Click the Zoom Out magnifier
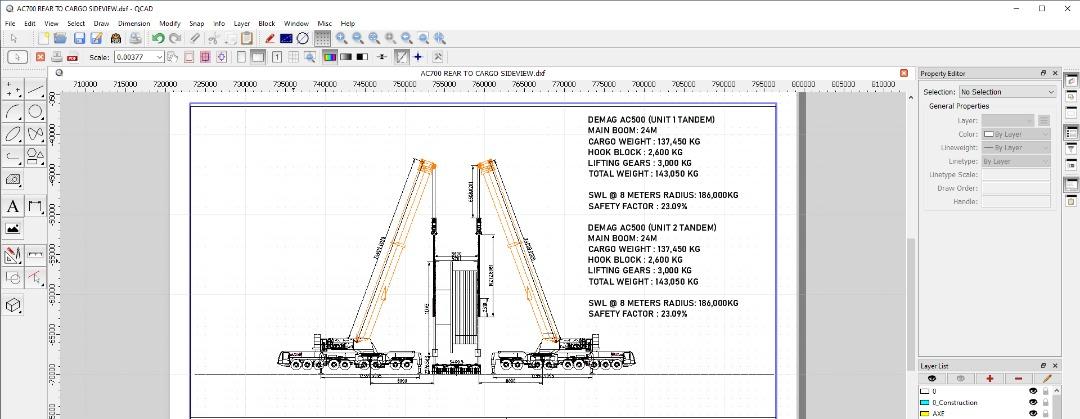The image size is (1080, 419). [x=358, y=39]
